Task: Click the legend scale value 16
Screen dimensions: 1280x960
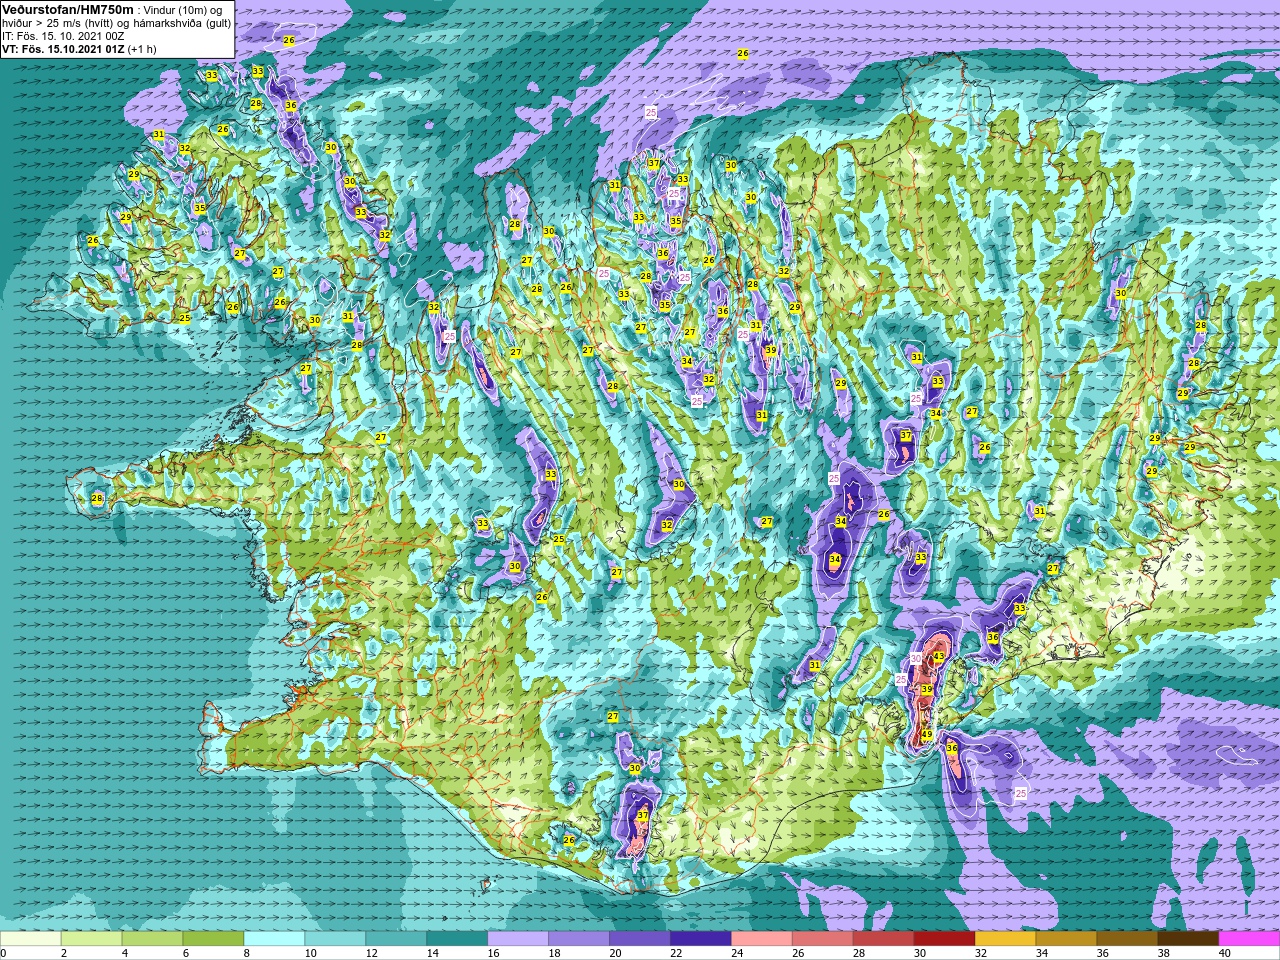Action: click(x=494, y=953)
